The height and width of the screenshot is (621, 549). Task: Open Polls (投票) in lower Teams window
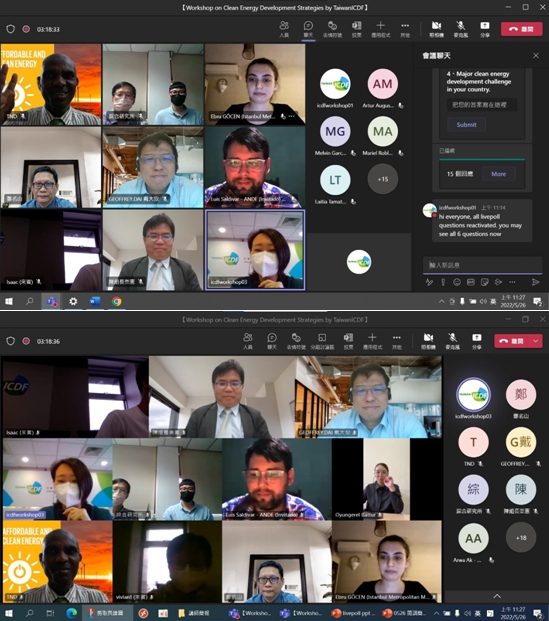click(348, 341)
